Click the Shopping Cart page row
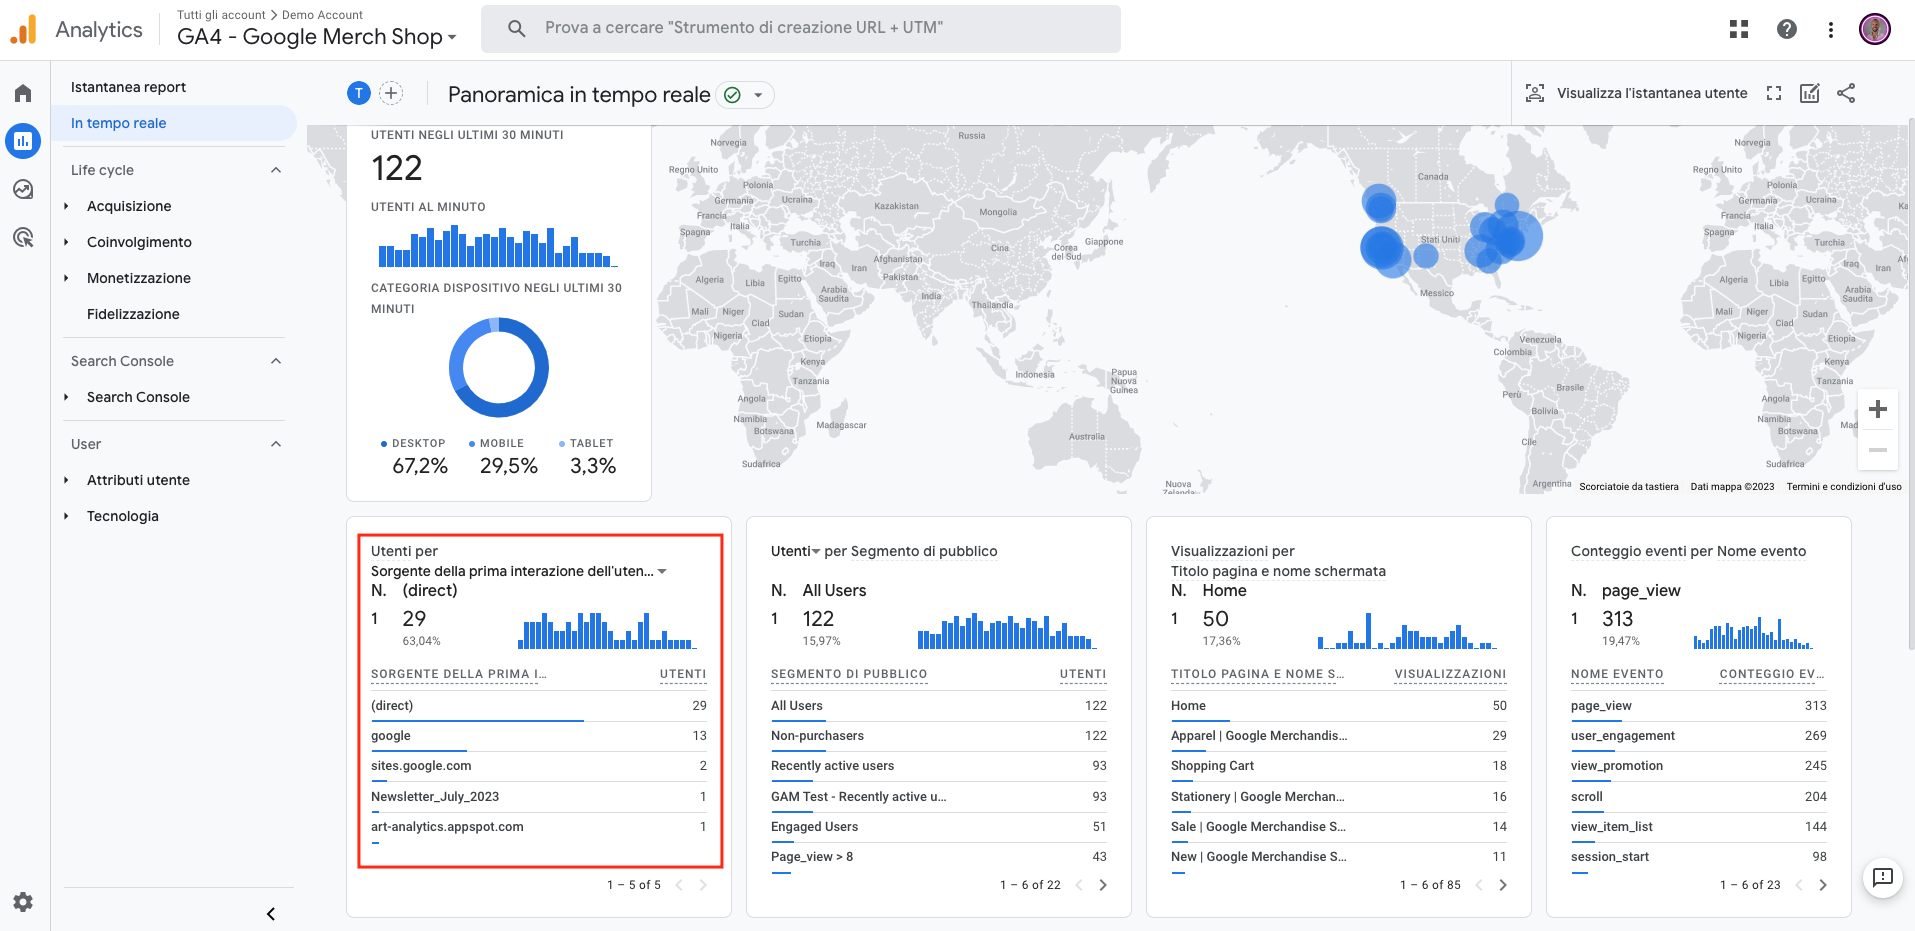Viewport: 1915px width, 931px height. click(x=1339, y=766)
